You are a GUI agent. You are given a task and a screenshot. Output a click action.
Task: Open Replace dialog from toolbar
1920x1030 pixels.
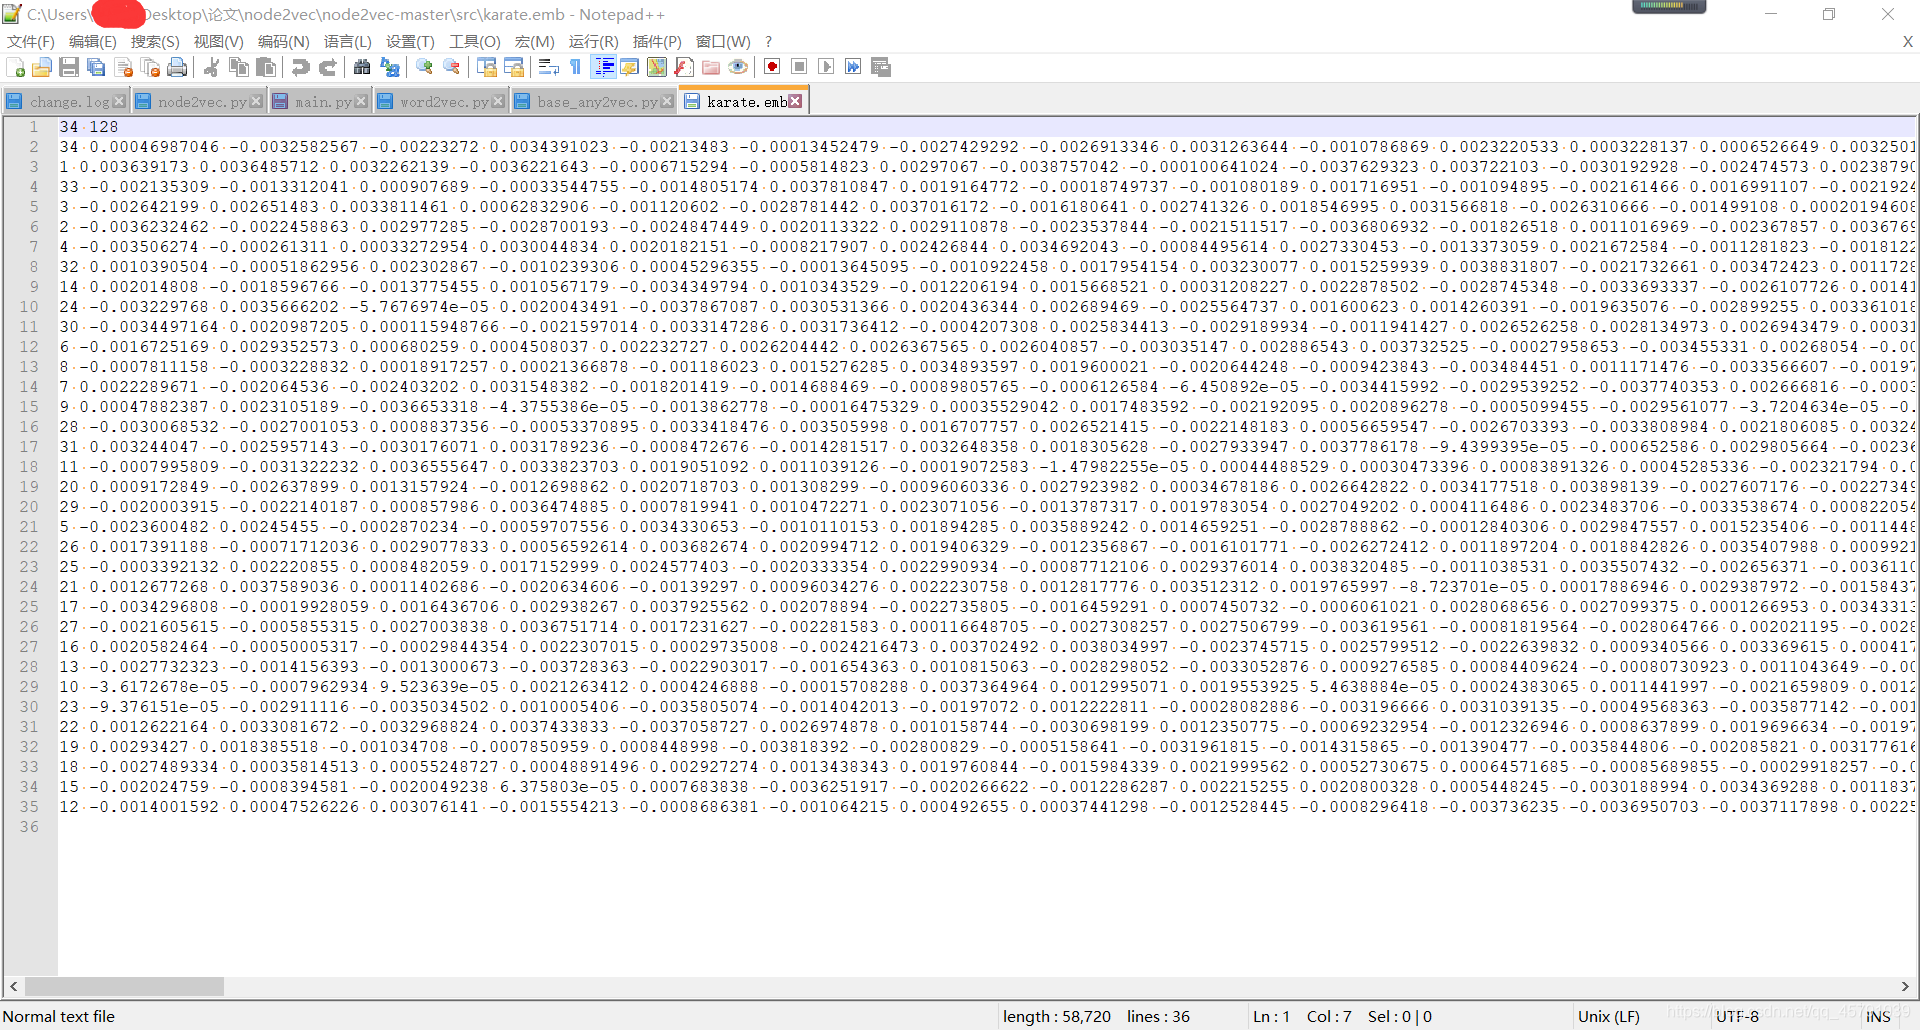tap(390, 67)
